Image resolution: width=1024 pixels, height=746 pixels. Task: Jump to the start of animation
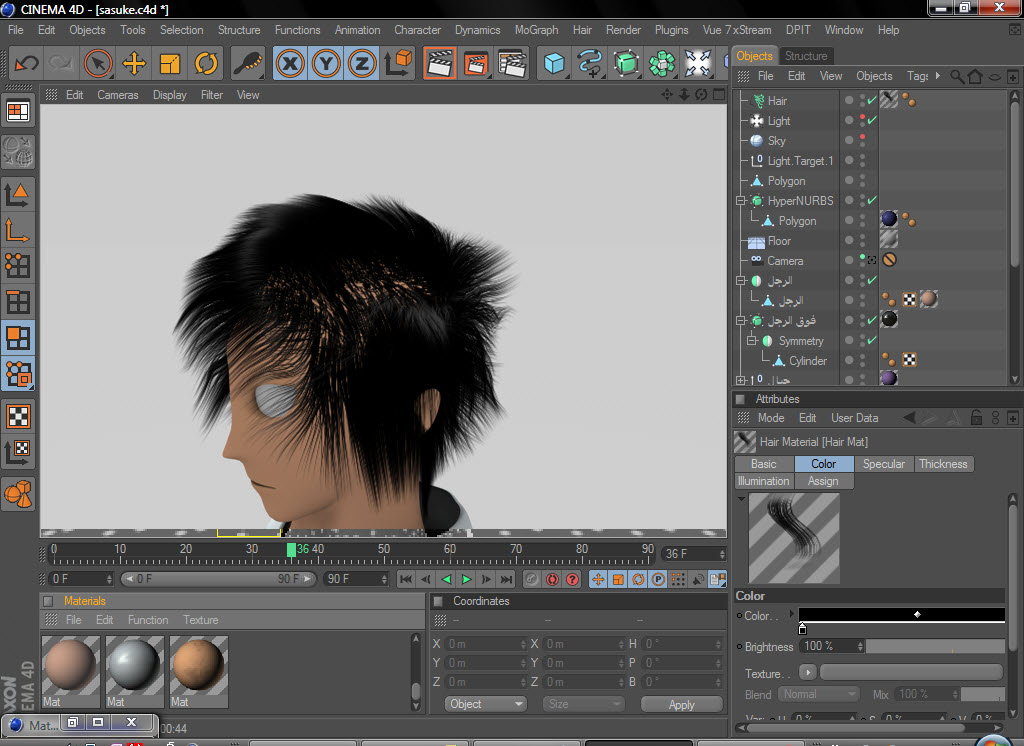pyautogui.click(x=406, y=579)
